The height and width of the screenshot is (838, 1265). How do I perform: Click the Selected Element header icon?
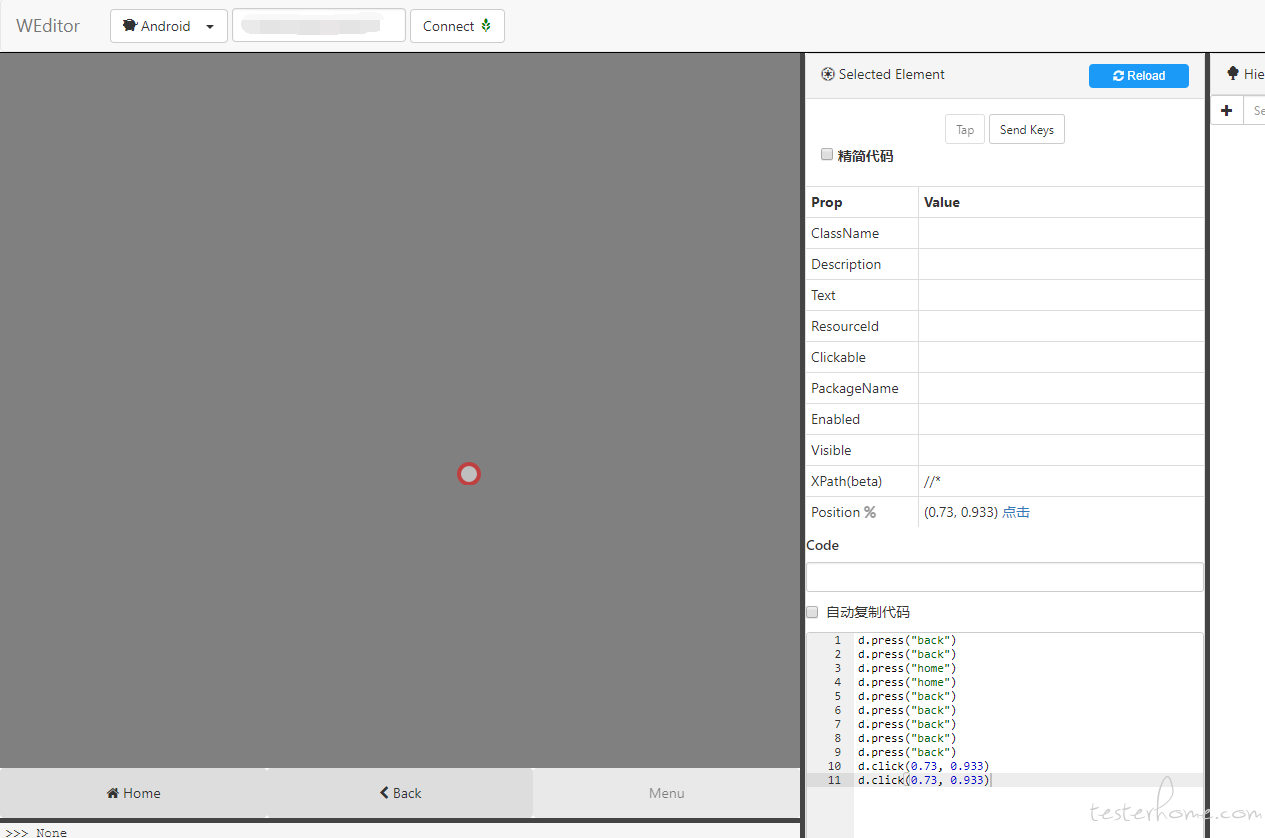click(828, 74)
